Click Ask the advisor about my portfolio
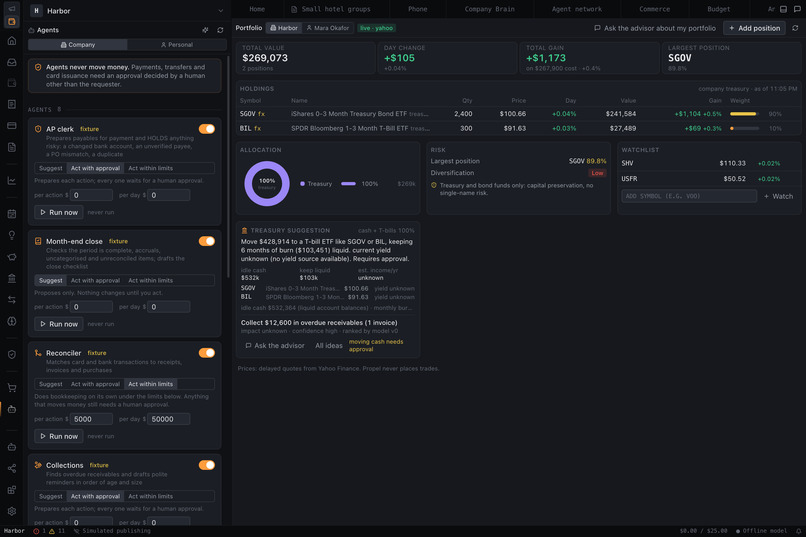The height and width of the screenshot is (537, 806). coord(655,28)
